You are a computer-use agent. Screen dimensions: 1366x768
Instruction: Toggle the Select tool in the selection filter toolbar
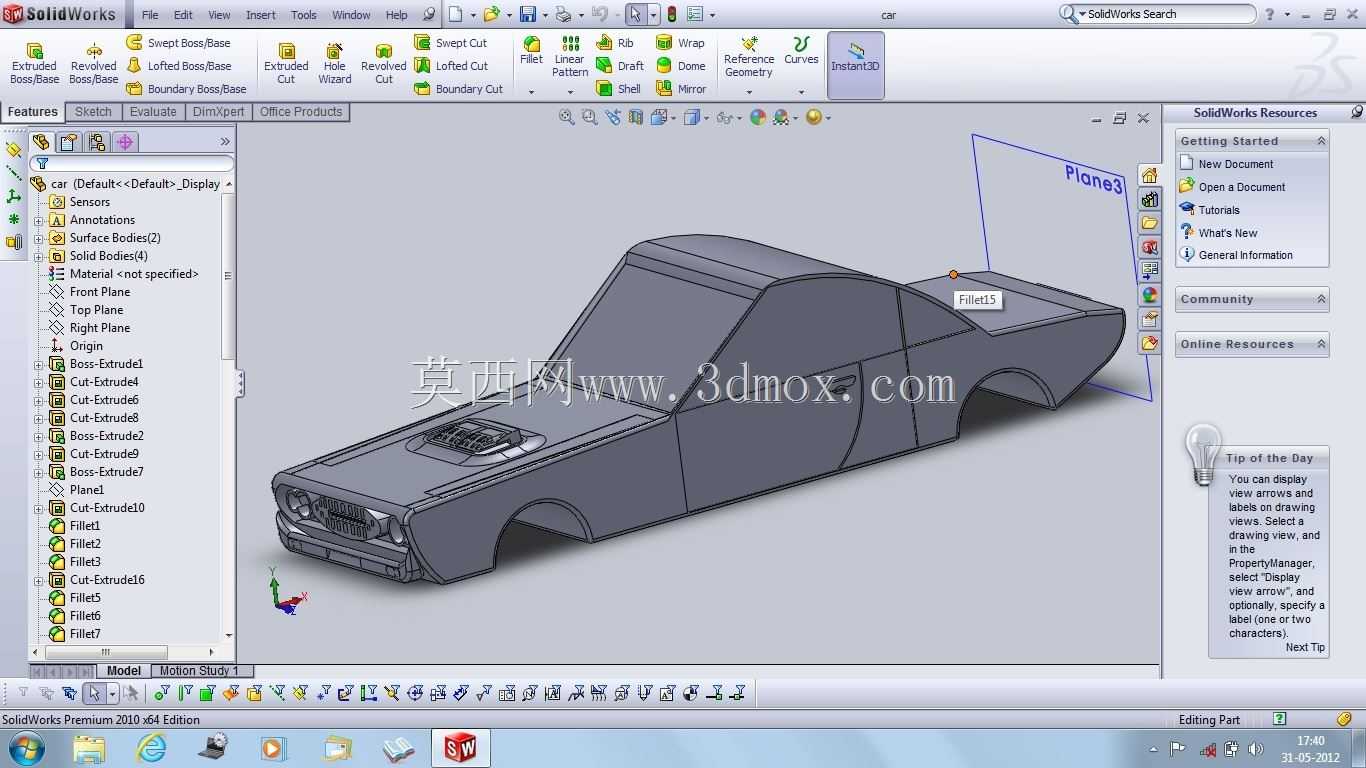(x=94, y=693)
